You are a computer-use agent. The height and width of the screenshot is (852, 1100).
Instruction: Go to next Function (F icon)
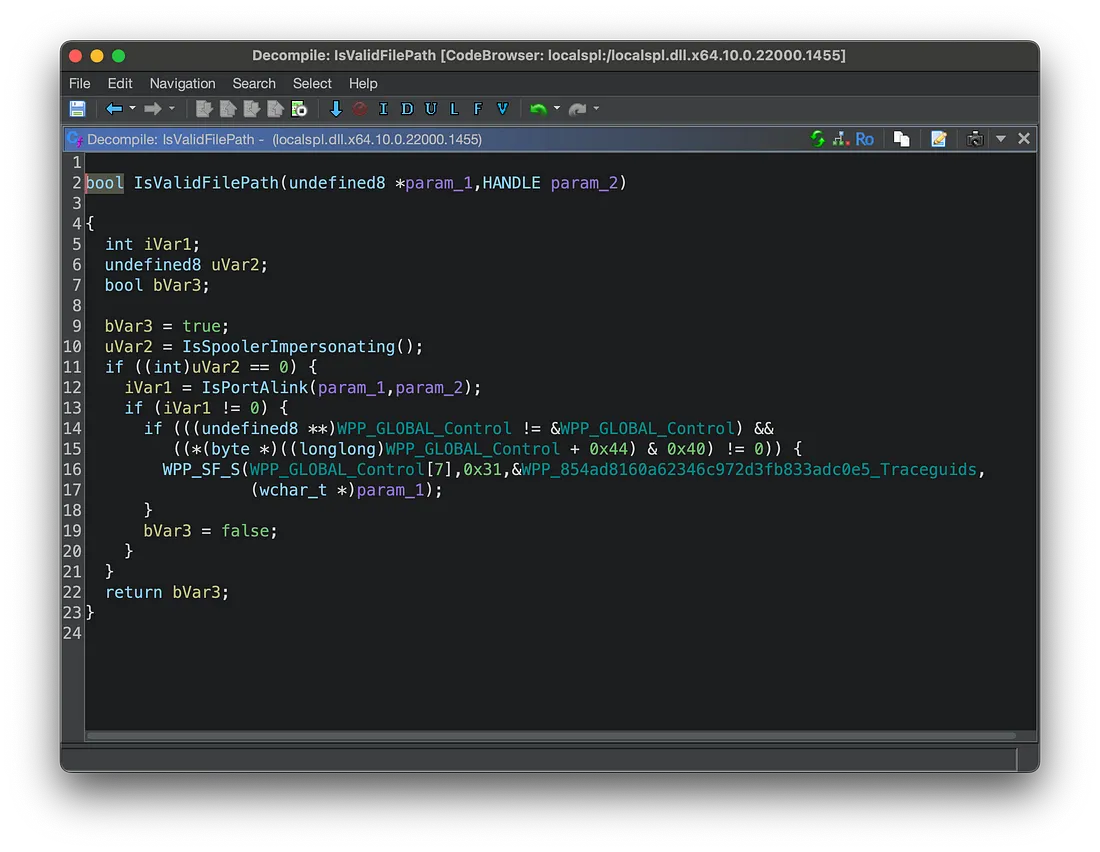[x=478, y=109]
